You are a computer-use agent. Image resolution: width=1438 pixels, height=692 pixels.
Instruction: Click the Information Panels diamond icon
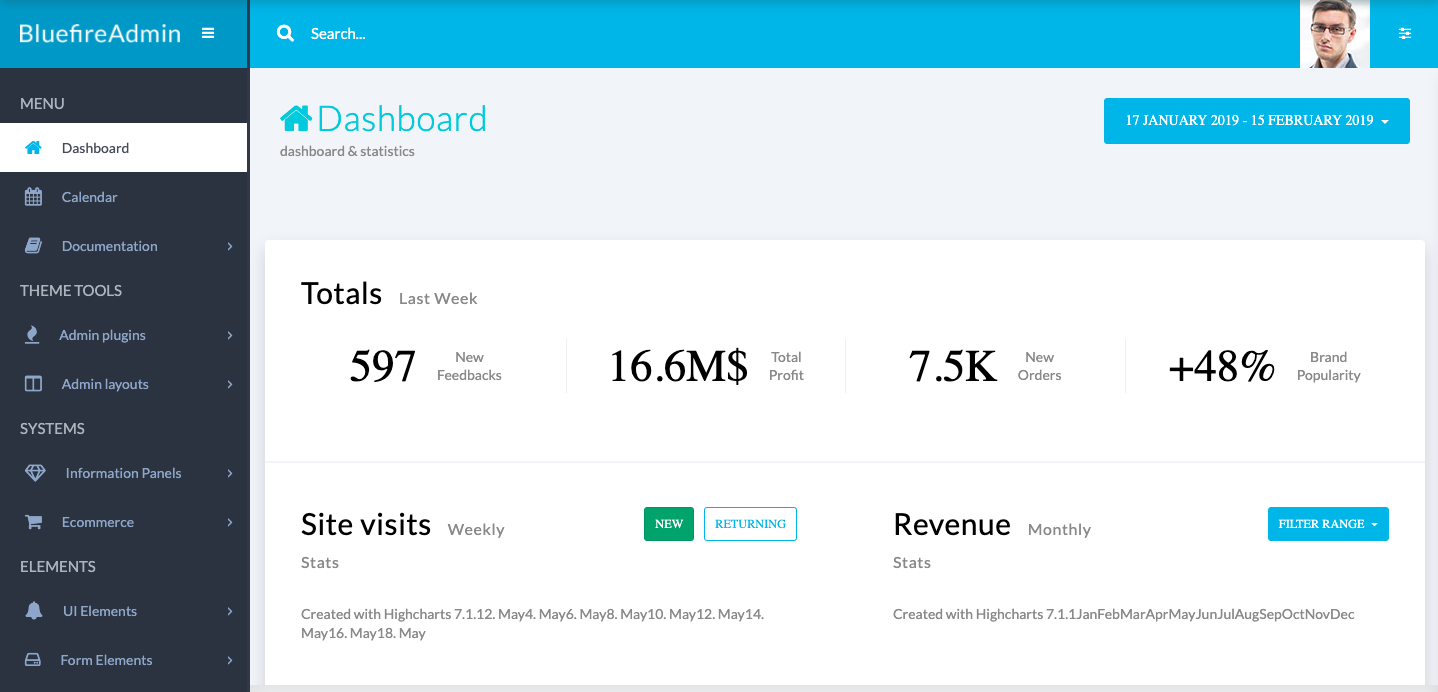pos(35,473)
